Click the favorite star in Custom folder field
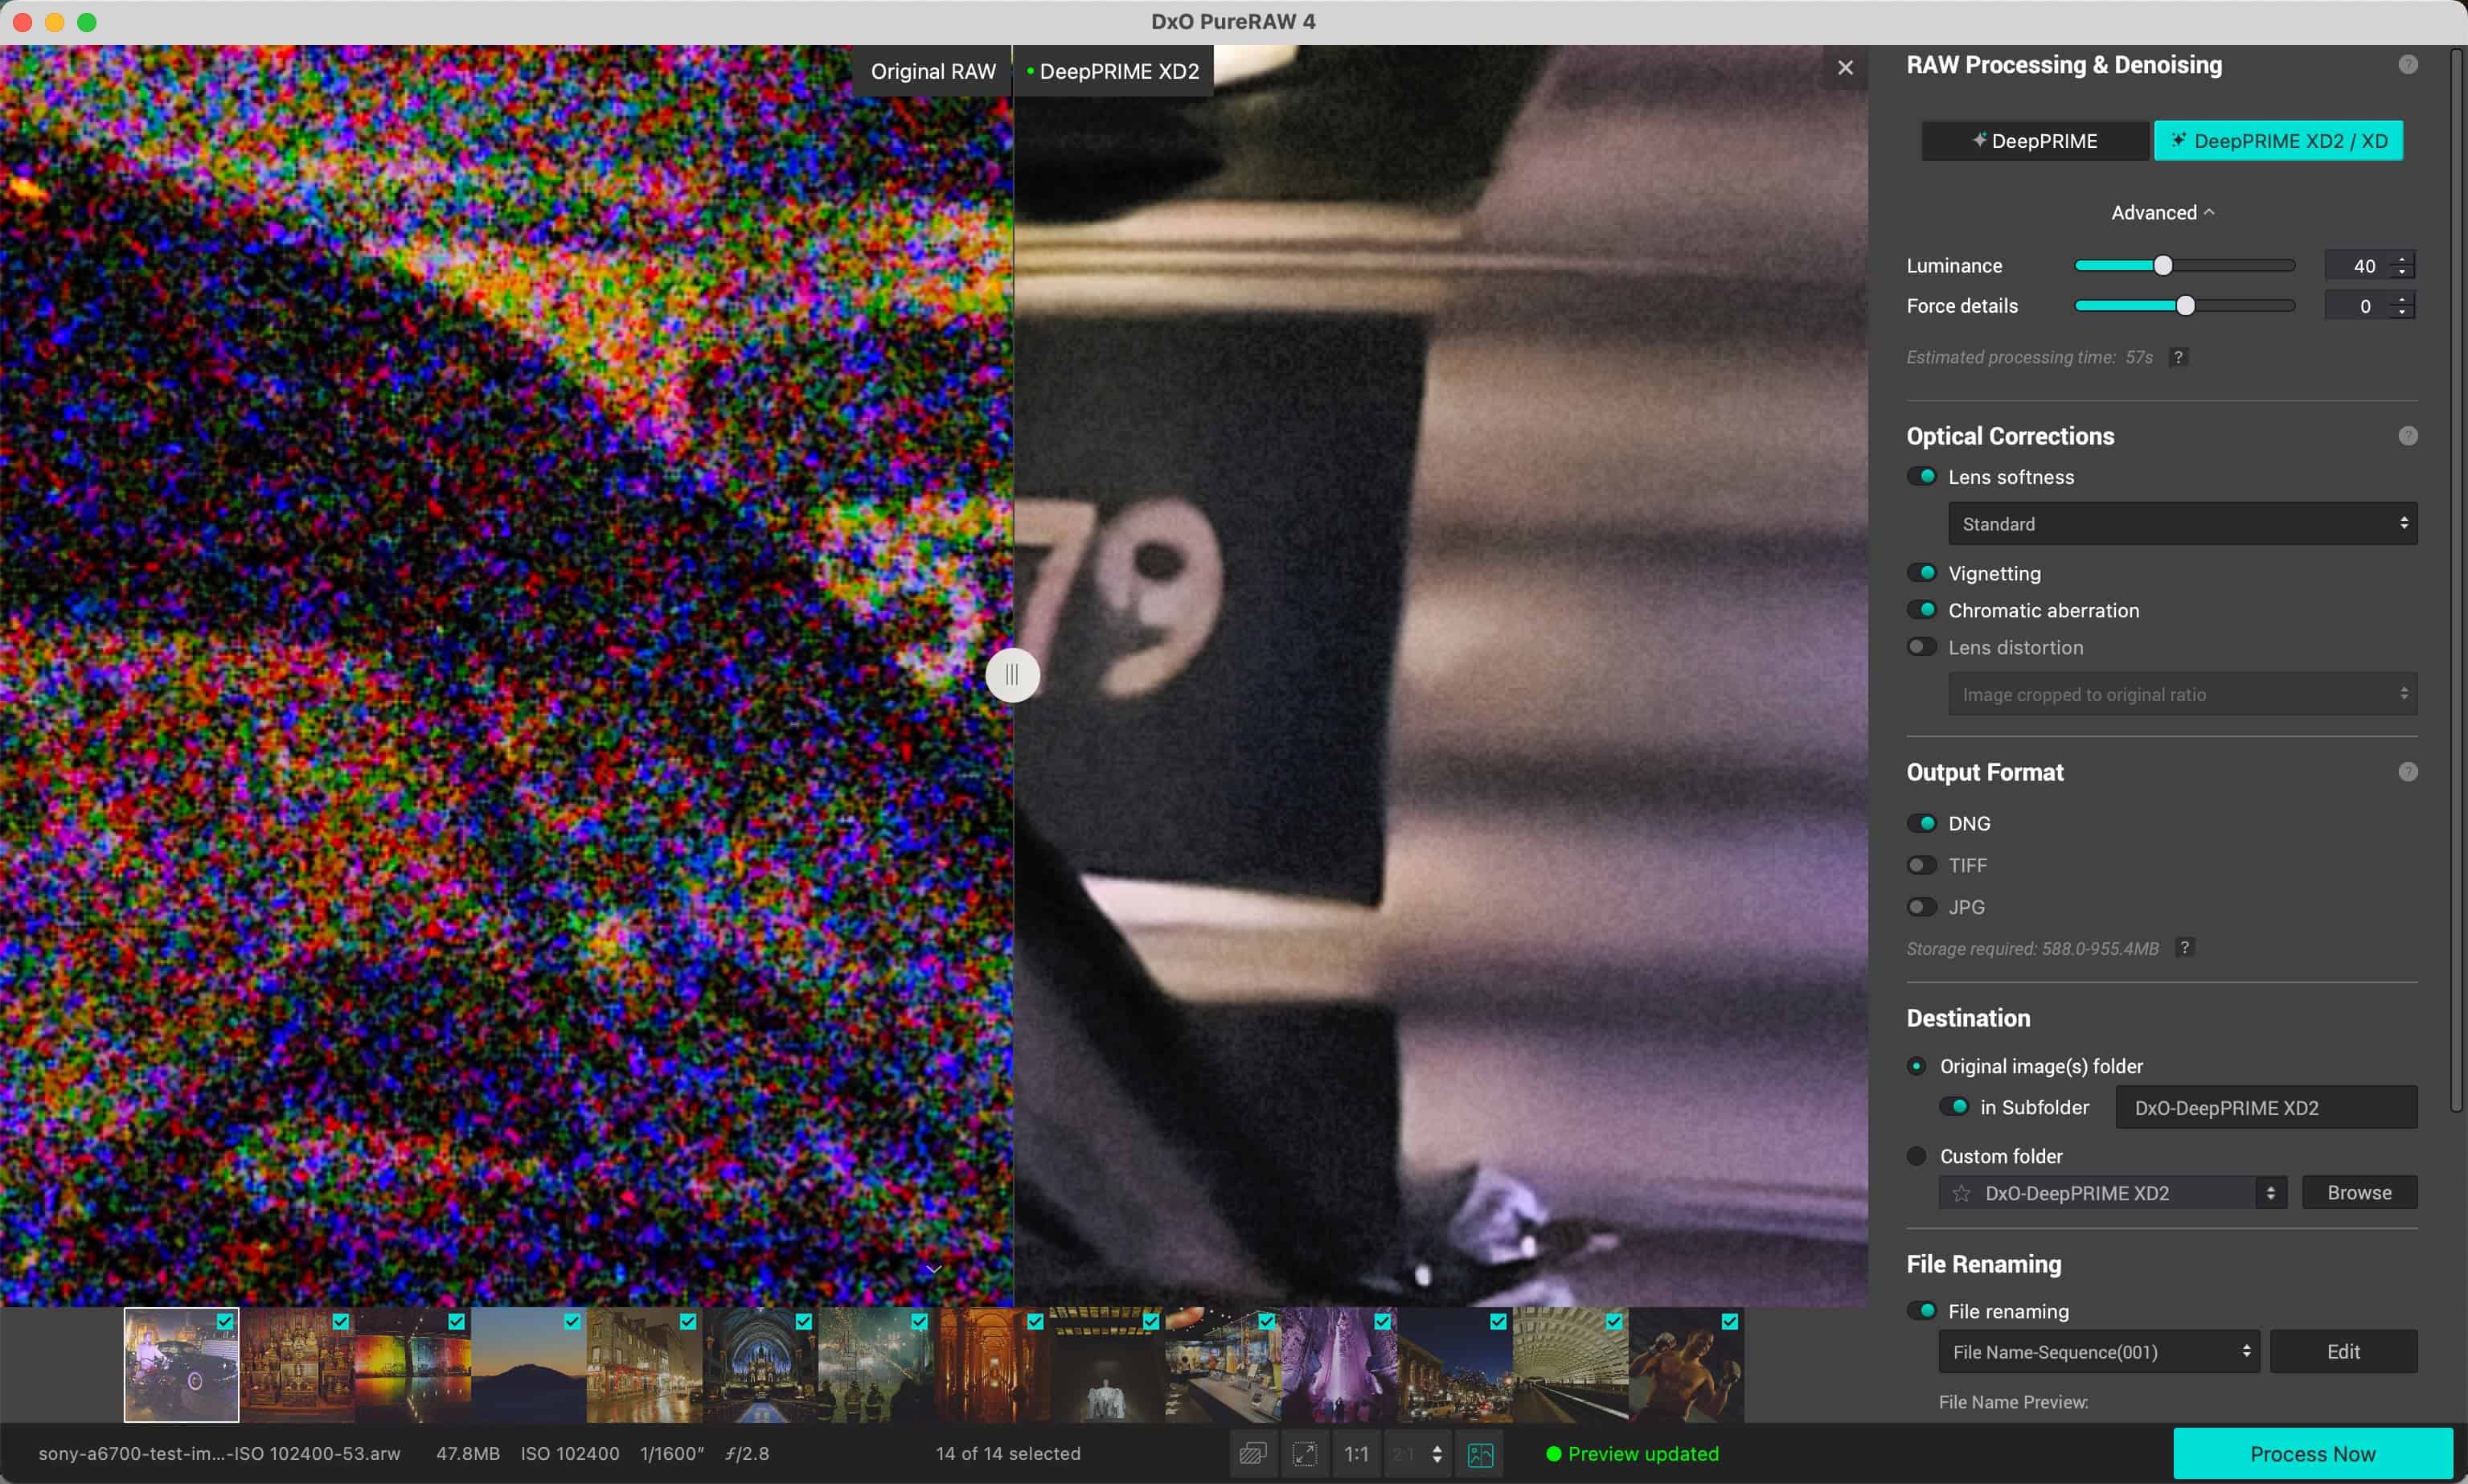The width and height of the screenshot is (2468, 1484). (1961, 1193)
